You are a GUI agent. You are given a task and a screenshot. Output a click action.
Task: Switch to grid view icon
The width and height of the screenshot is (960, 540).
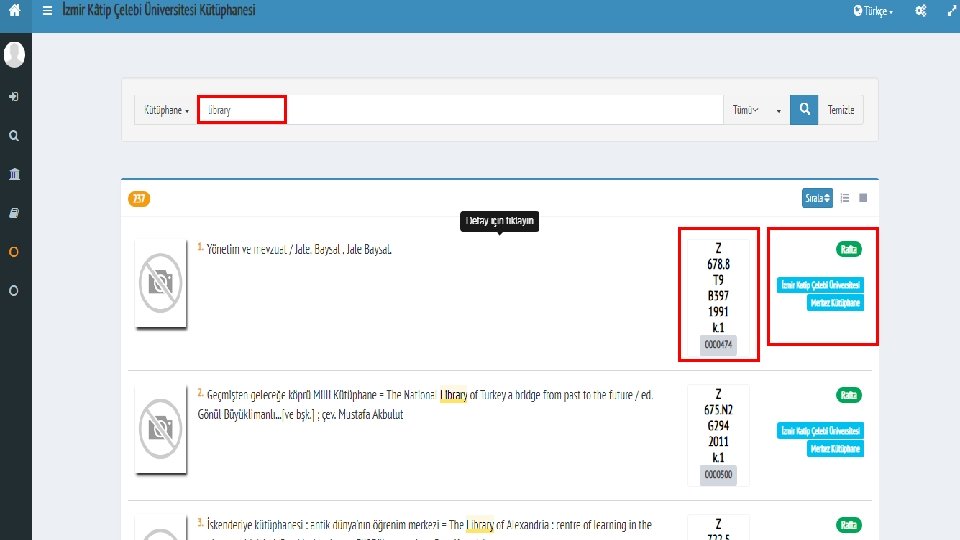click(x=863, y=198)
